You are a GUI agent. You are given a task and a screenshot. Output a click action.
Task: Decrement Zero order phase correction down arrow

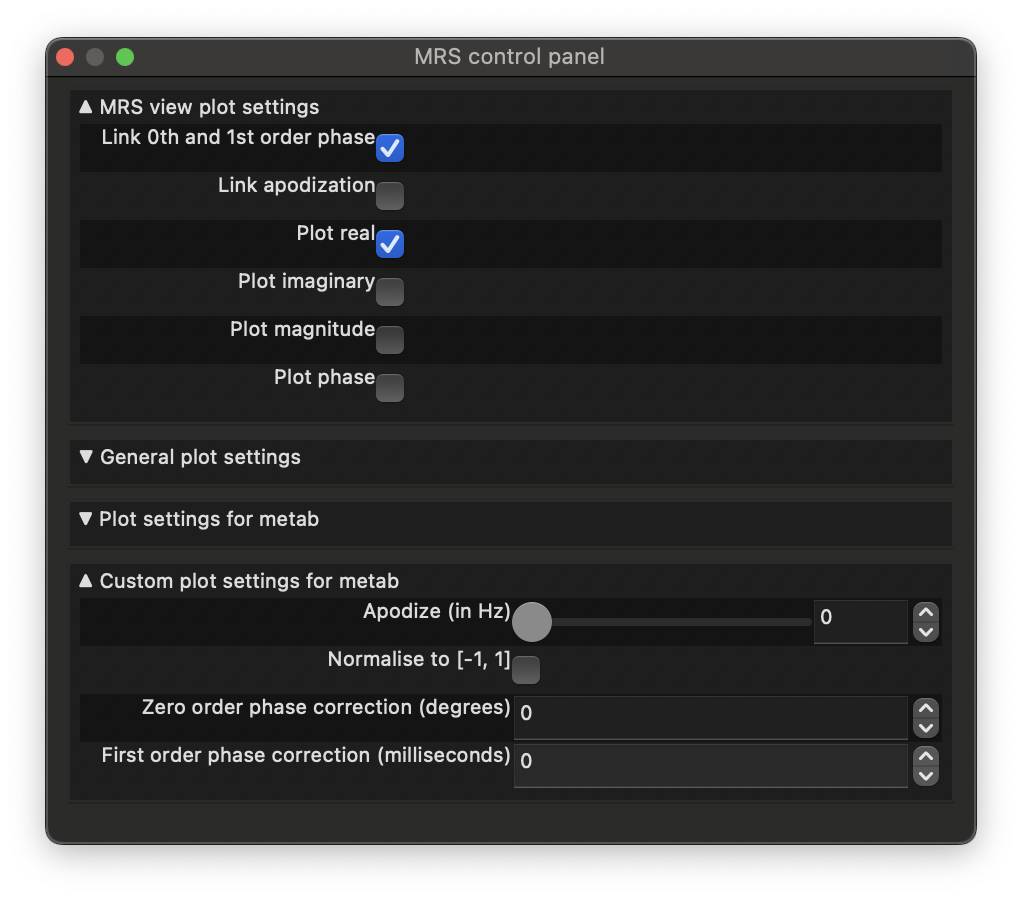926,727
